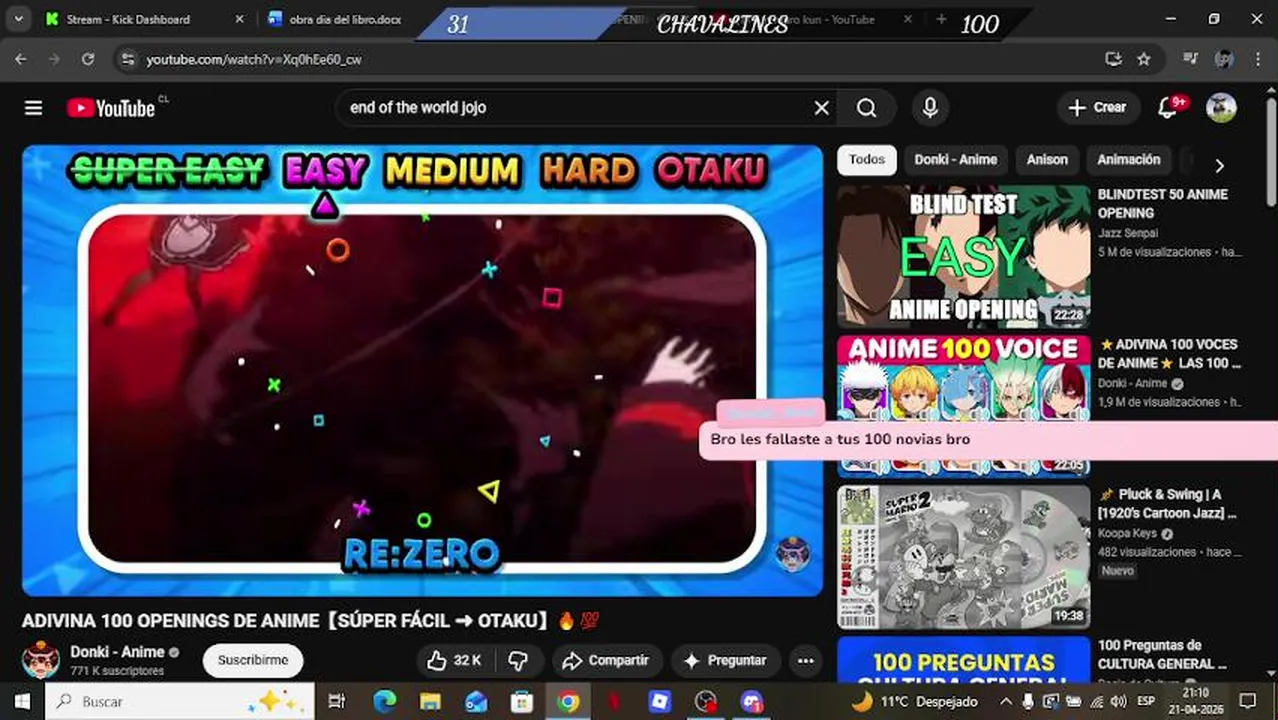Open the YouTube hamburger guide menu
Viewport: 1278px width, 720px height.
coord(34,108)
